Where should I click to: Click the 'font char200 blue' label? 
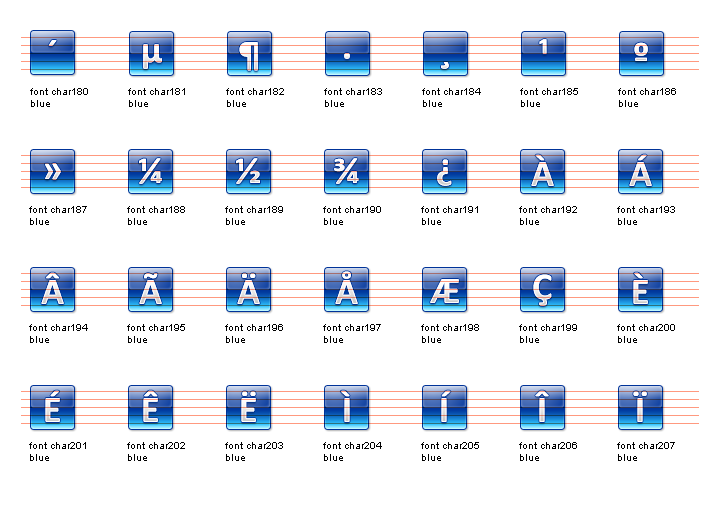646,333
